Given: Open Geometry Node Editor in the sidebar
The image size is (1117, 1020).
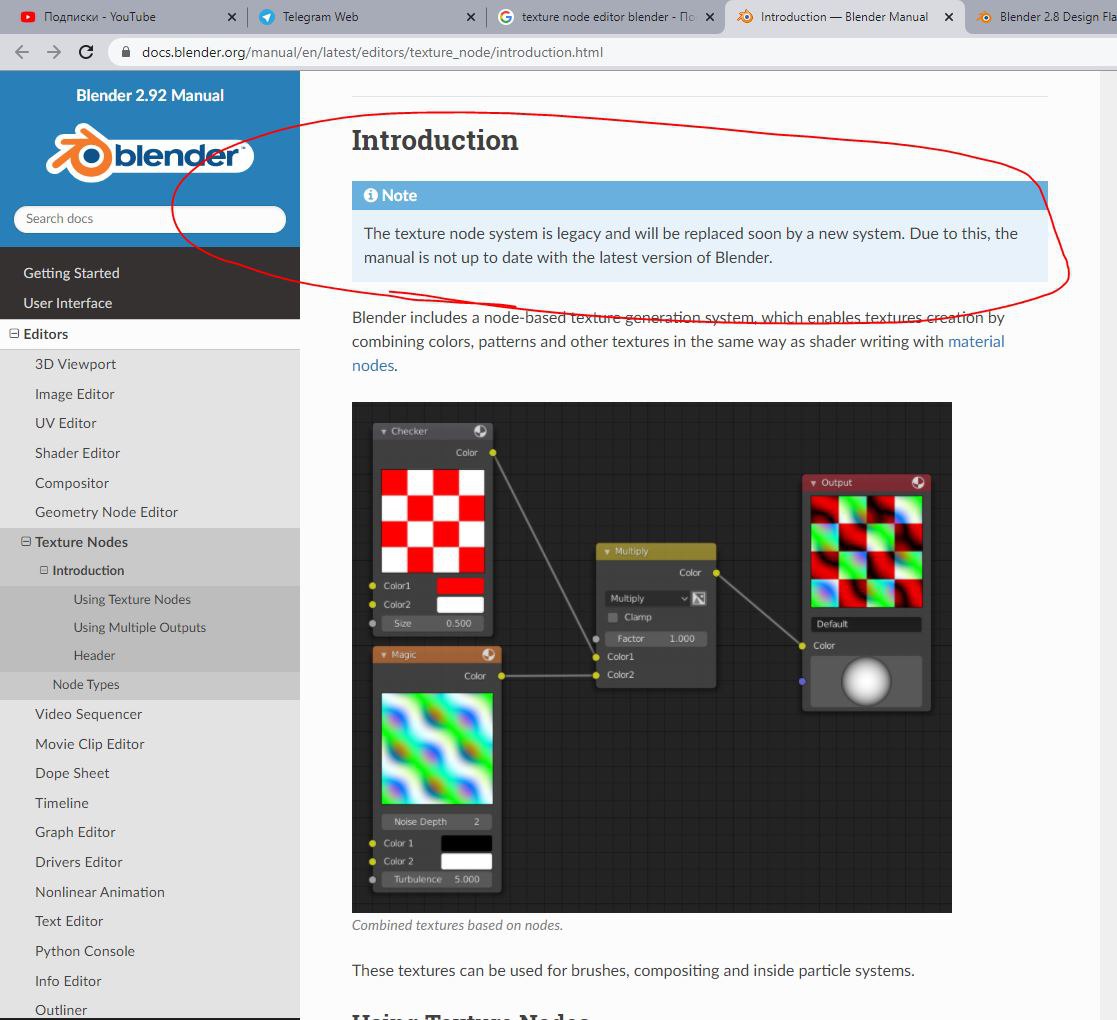Looking at the screenshot, I should pyautogui.click(x=106, y=512).
